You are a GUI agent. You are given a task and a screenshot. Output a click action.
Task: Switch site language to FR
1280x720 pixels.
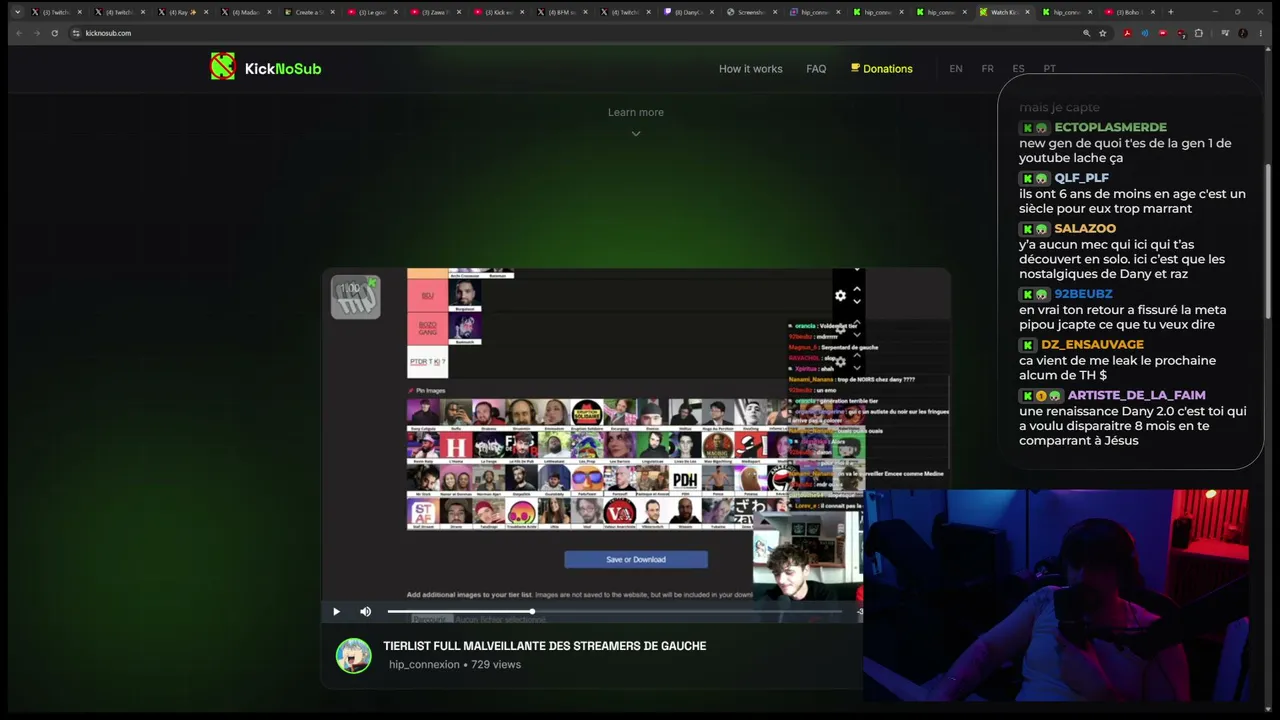(987, 69)
